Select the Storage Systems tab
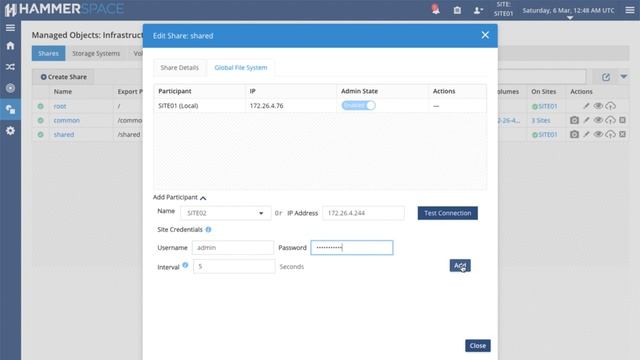The height and width of the screenshot is (360, 640). tap(96, 53)
